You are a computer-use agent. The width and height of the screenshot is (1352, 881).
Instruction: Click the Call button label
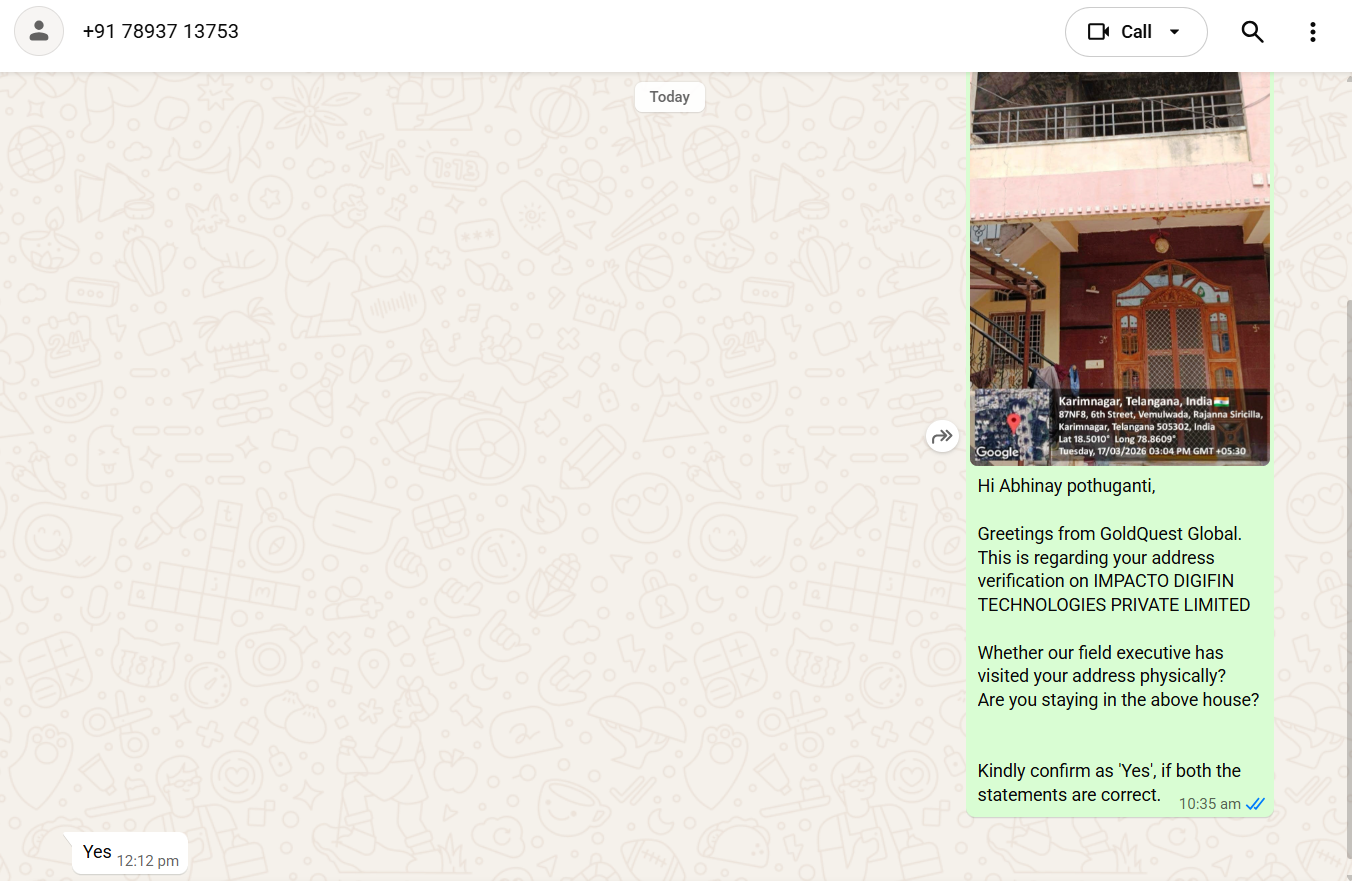pyautogui.click(x=1136, y=32)
